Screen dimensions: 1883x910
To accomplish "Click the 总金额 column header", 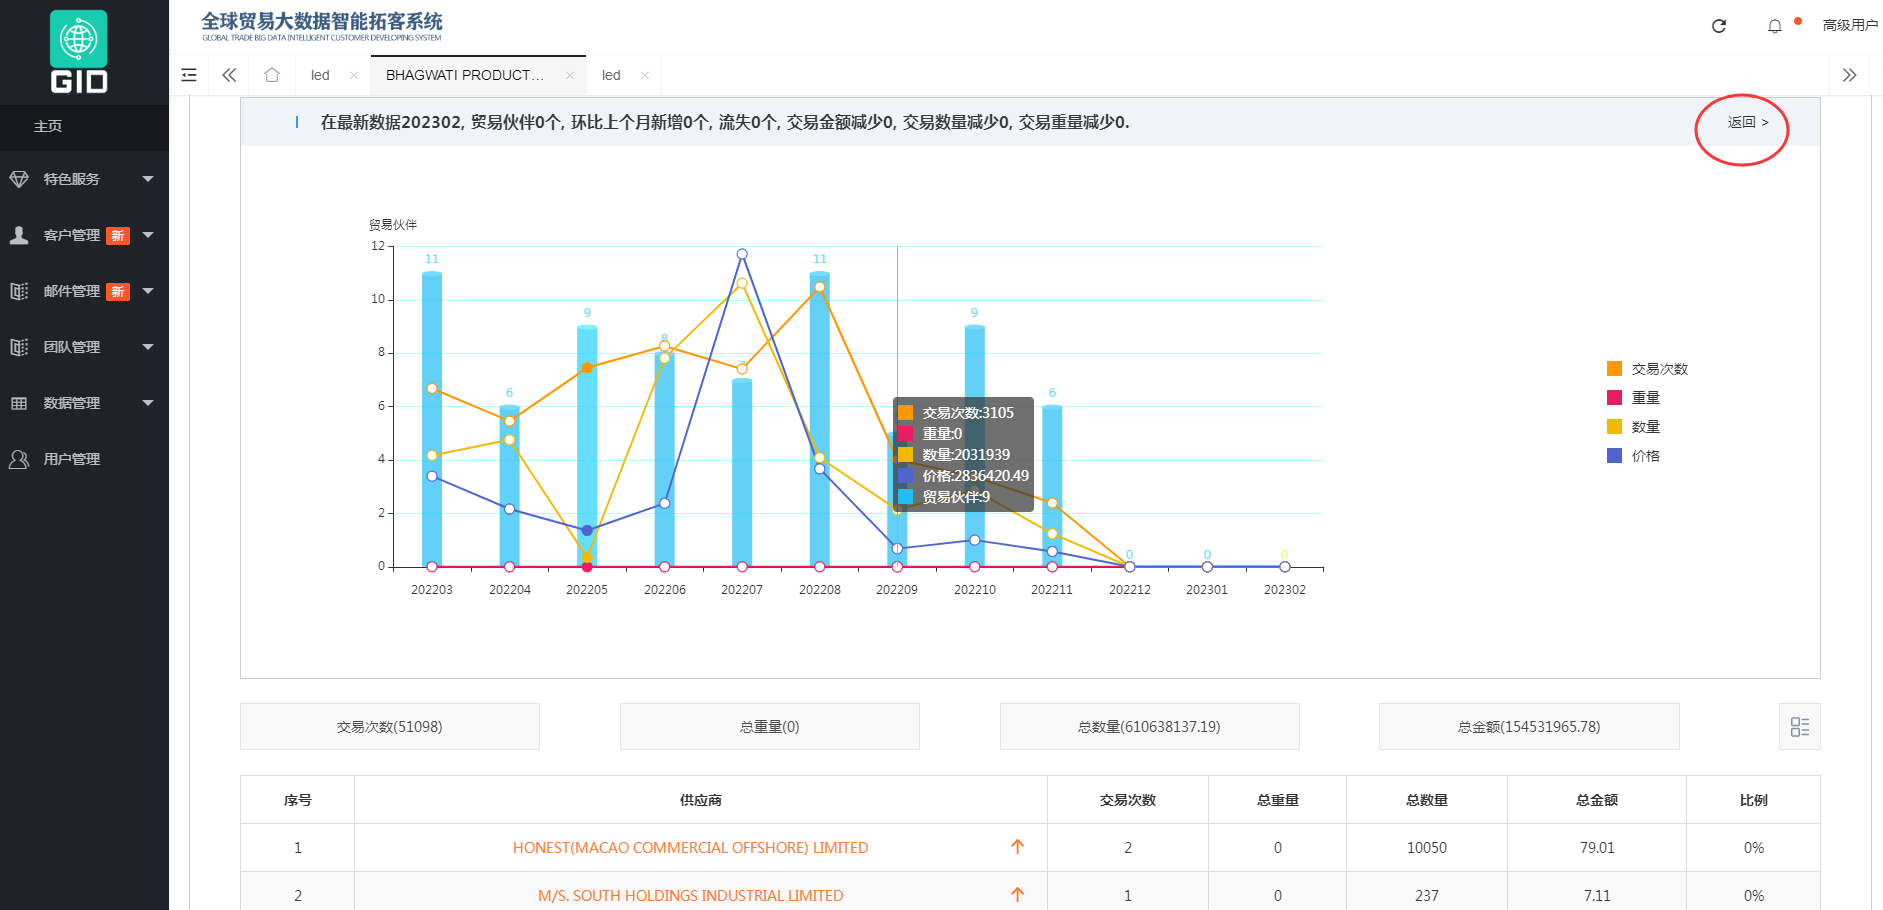I will click(1597, 800).
